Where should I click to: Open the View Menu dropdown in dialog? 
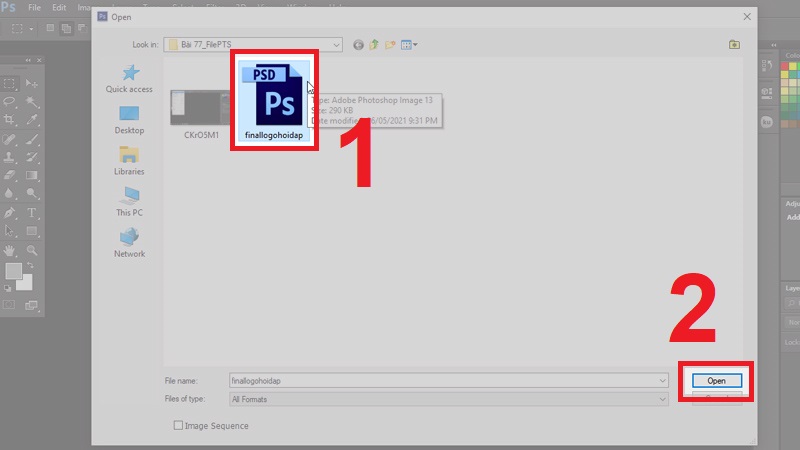pos(409,45)
